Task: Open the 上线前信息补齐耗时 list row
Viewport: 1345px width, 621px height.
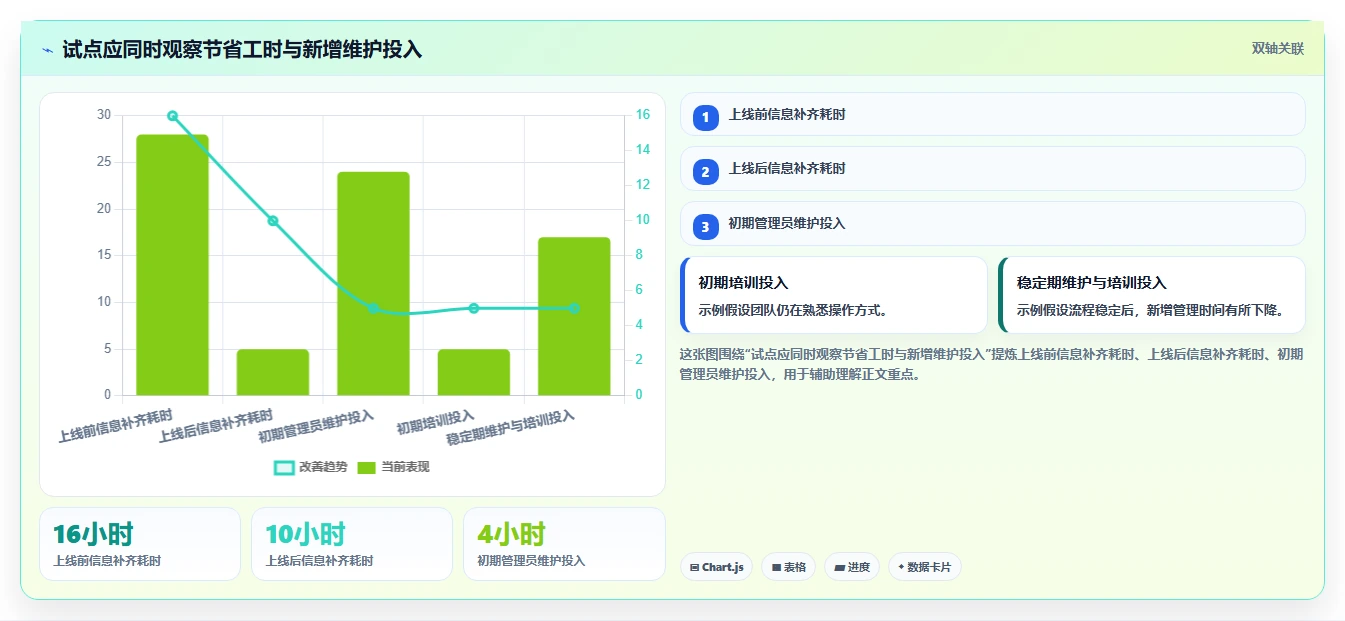Action: pyautogui.click(x=992, y=114)
